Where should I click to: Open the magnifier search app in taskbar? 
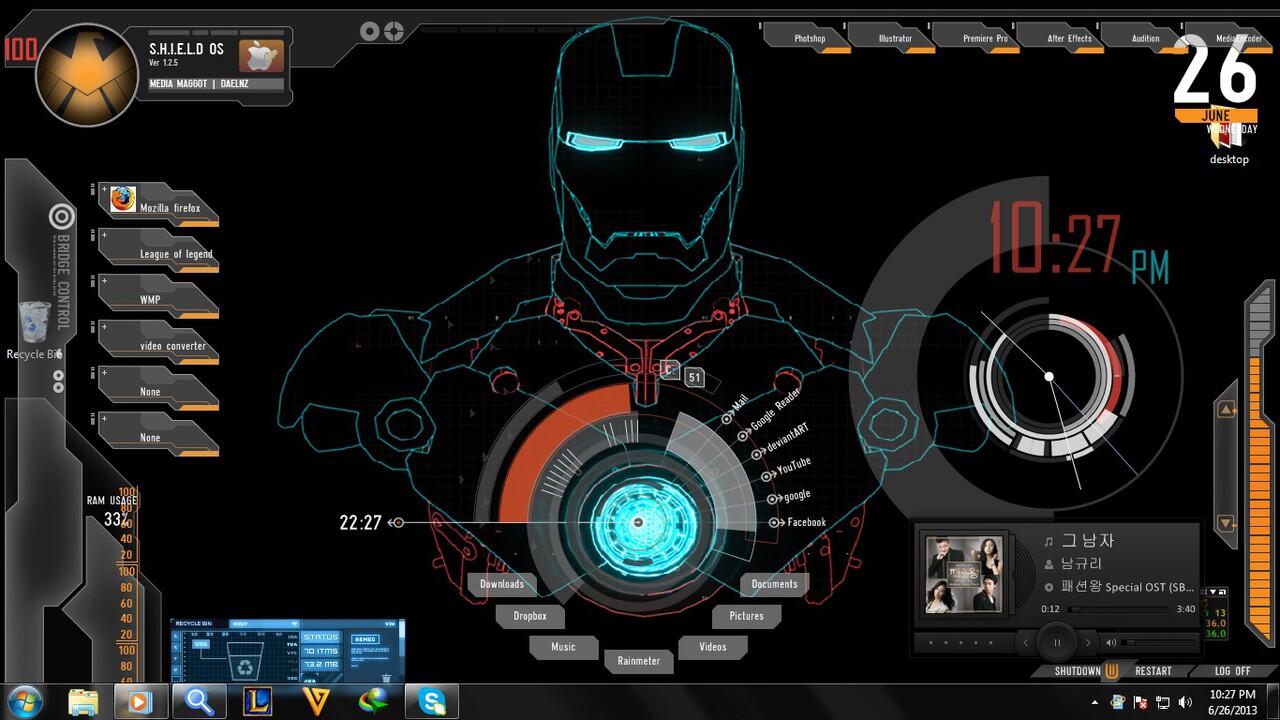click(x=198, y=702)
